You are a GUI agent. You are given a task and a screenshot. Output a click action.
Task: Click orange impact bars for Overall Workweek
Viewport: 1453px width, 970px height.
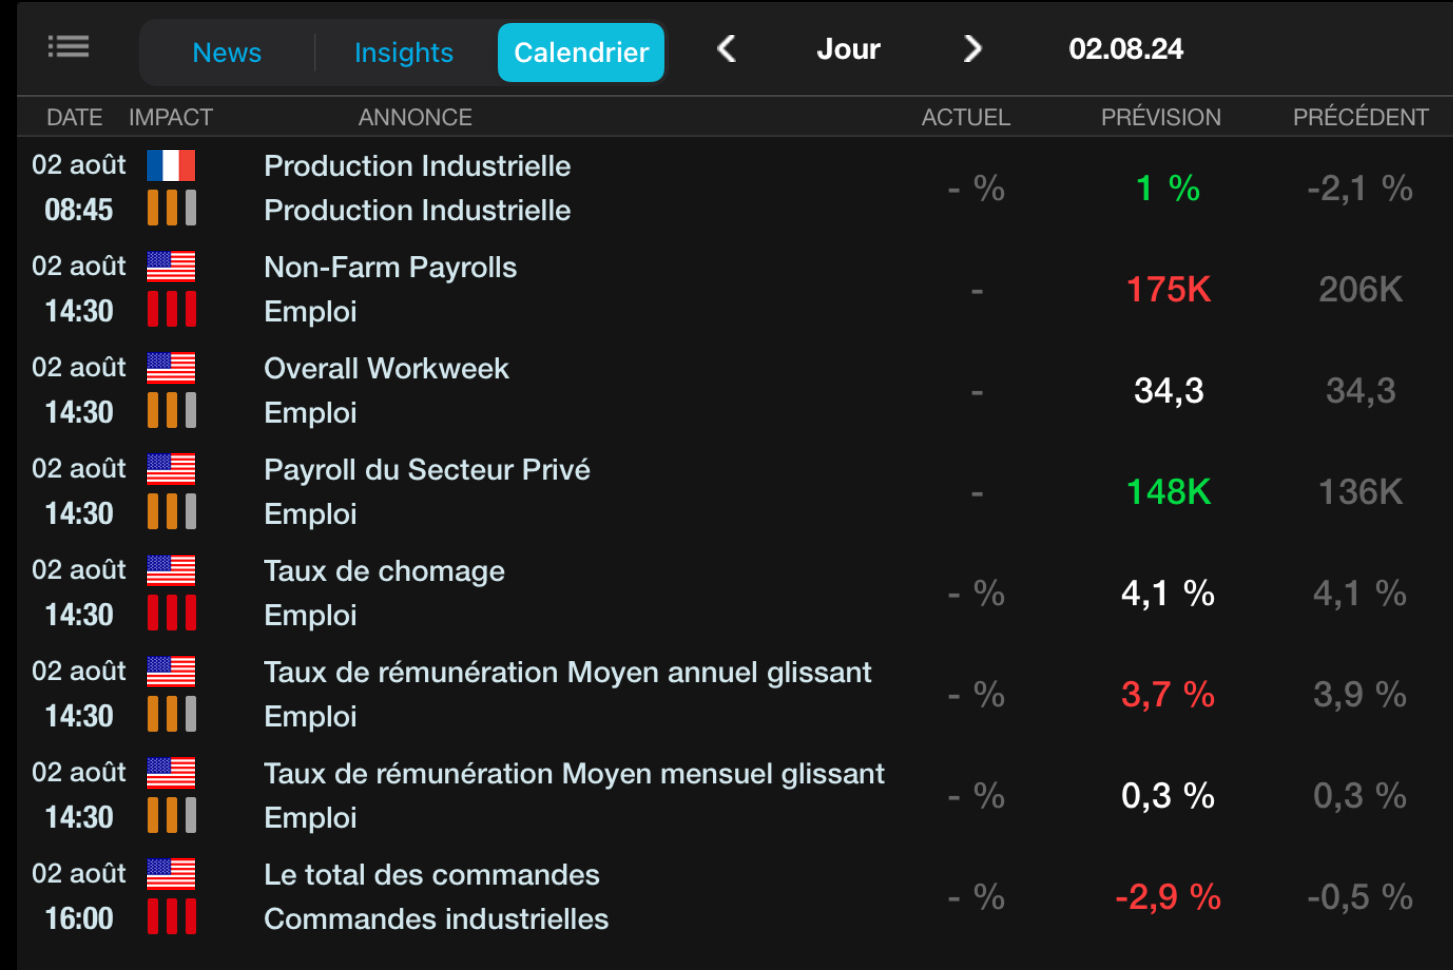click(x=171, y=411)
